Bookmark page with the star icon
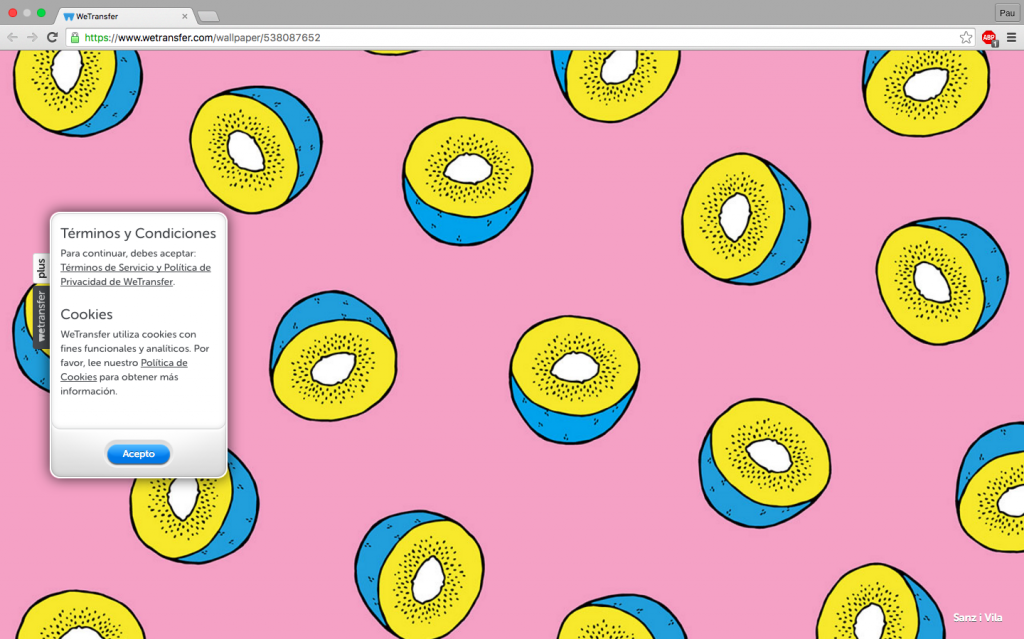Screen dimensions: 1024x639 (965, 37)
